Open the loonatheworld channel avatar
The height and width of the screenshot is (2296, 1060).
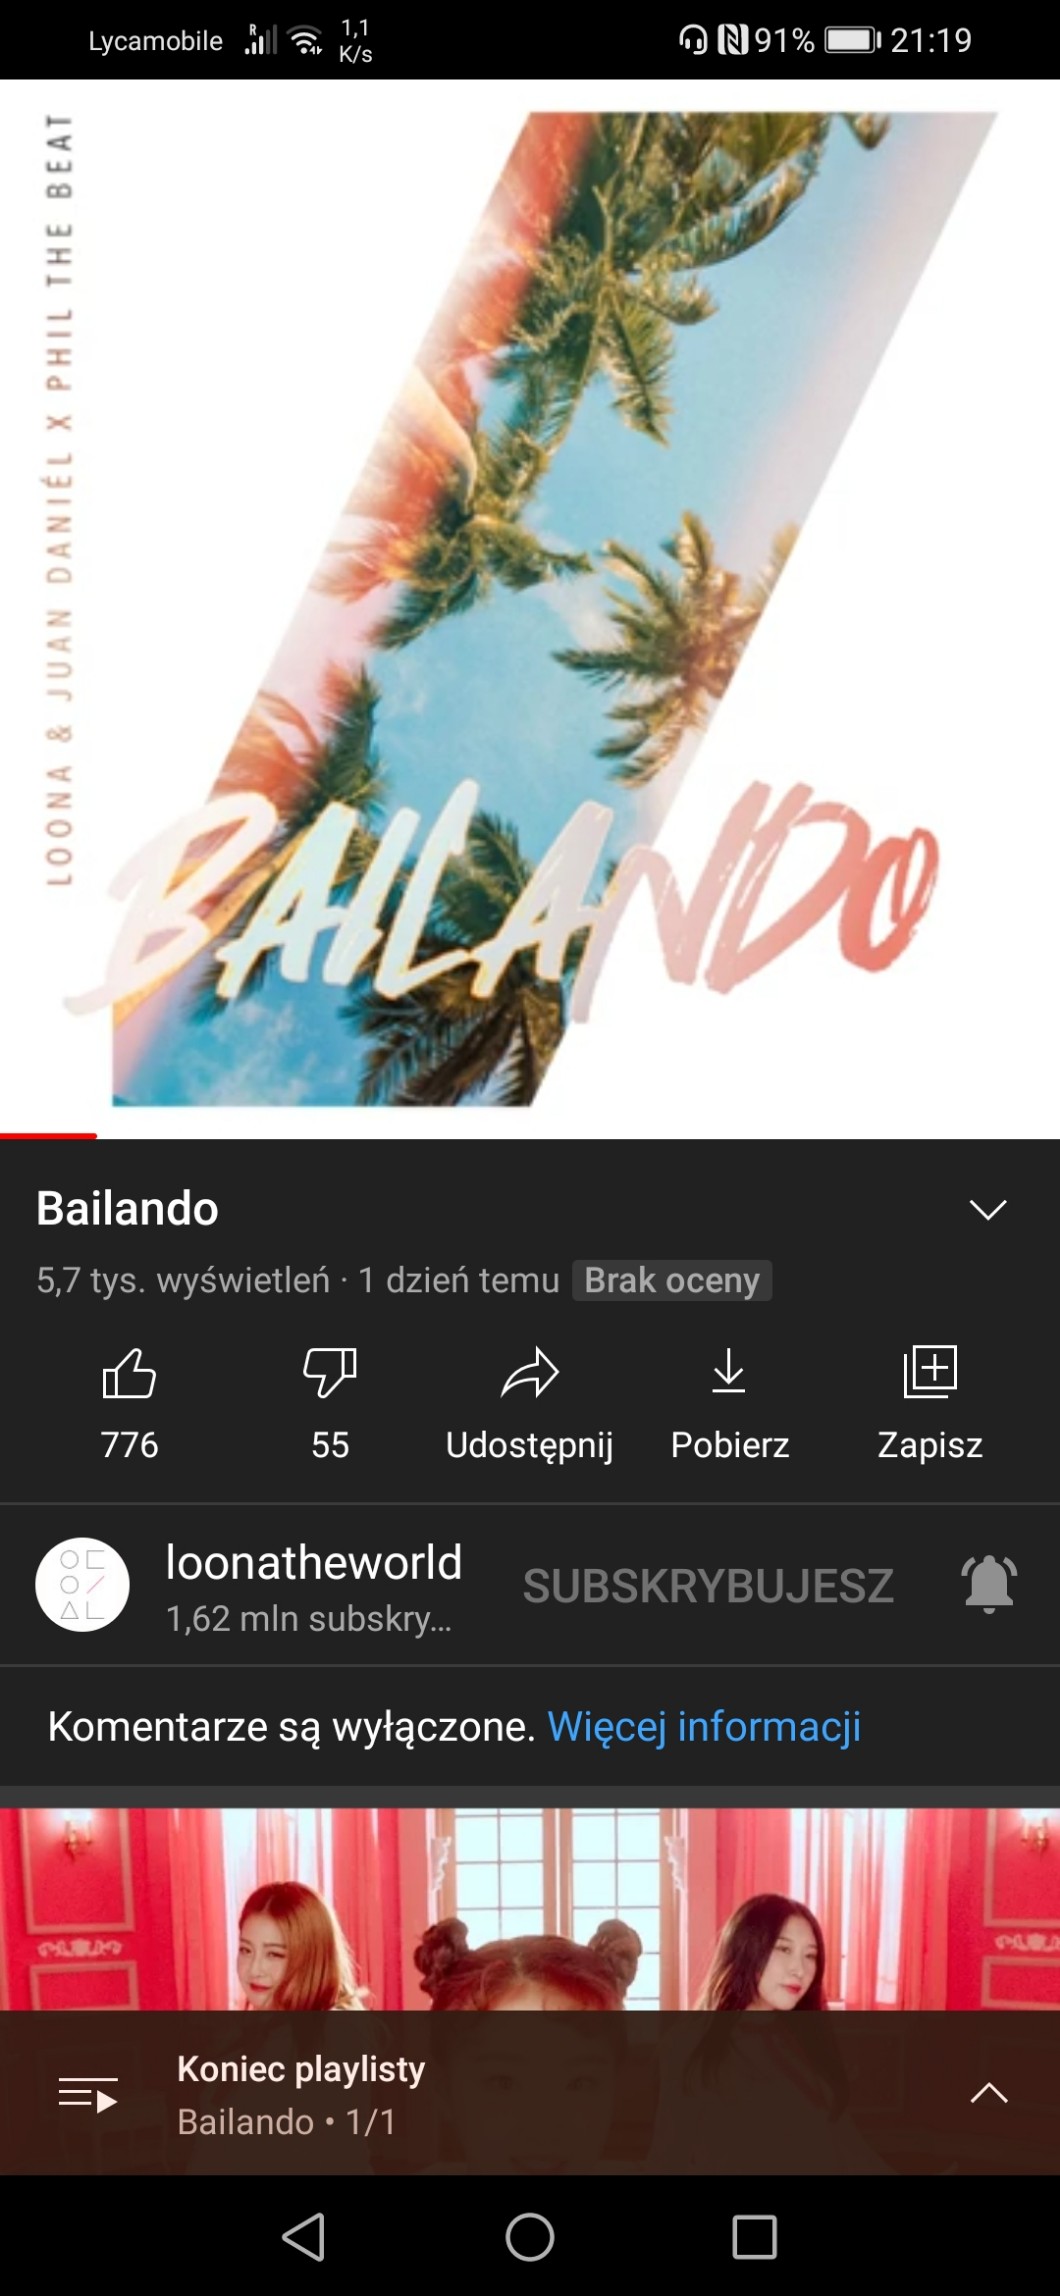[82, 1585]
